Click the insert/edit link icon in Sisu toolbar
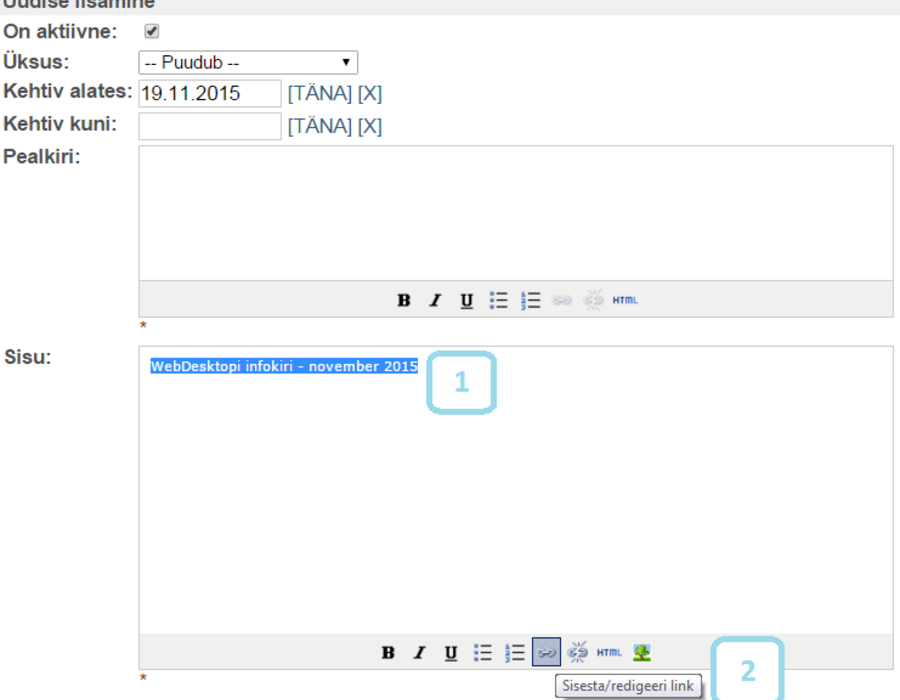This screenshot has width=900, height=700. 546,652
